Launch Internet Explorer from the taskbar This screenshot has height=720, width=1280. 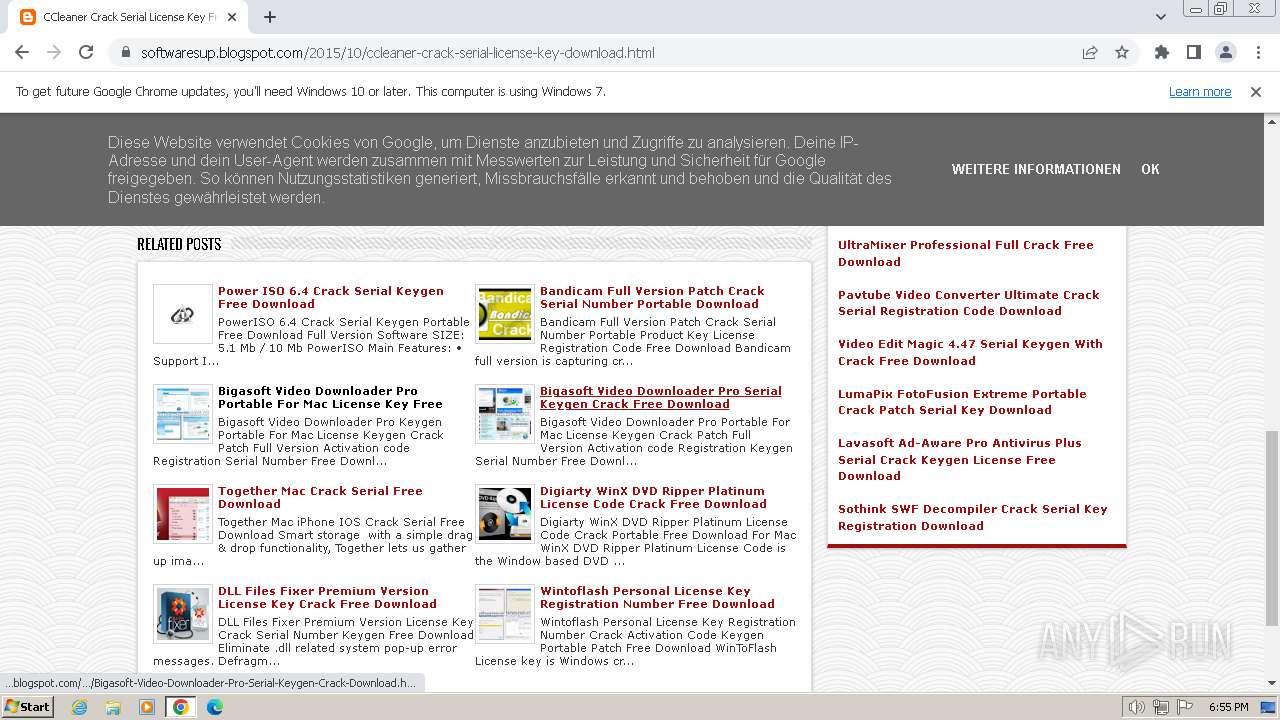coord(80,707)
